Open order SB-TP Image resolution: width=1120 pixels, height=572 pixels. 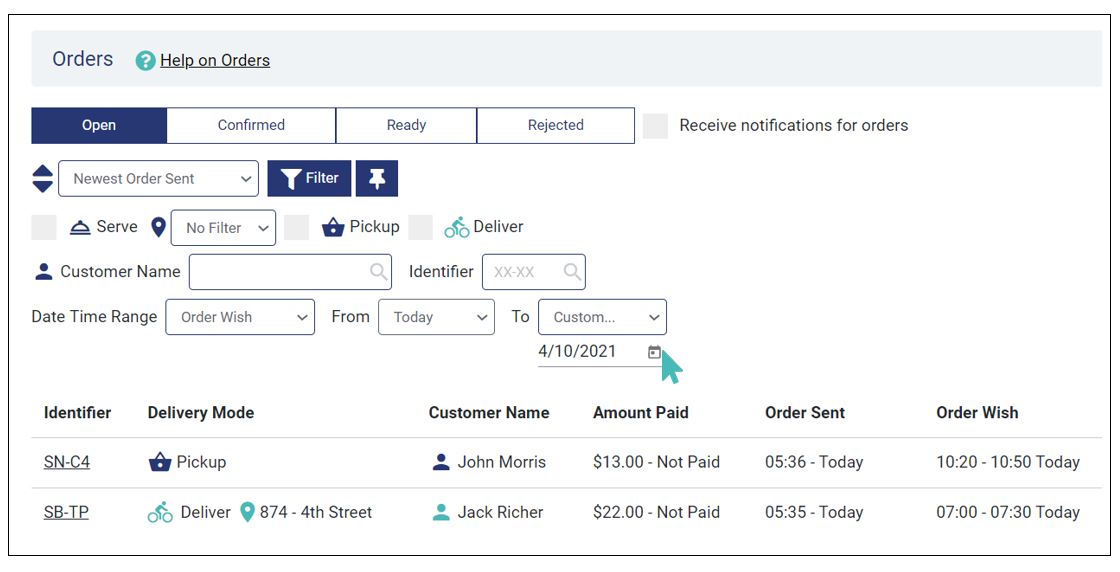point(66,513)
